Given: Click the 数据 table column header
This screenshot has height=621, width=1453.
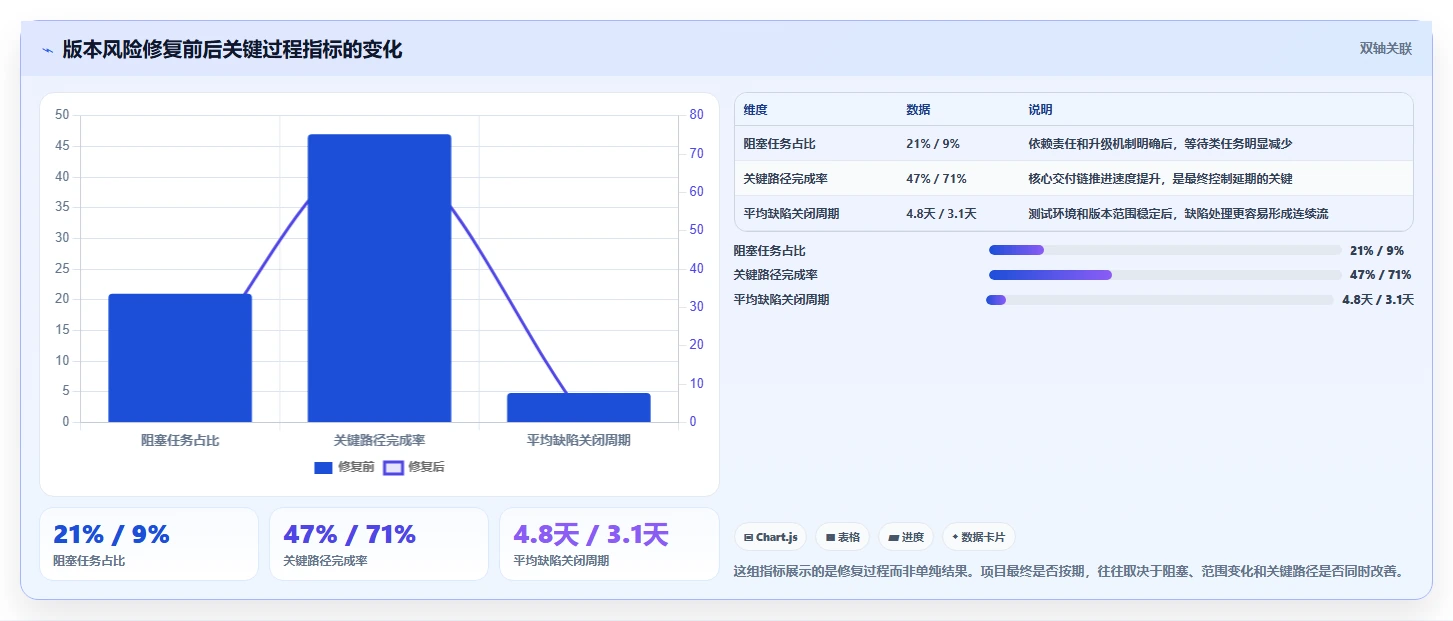Looking at the screenshot, I should click(918, 110).
